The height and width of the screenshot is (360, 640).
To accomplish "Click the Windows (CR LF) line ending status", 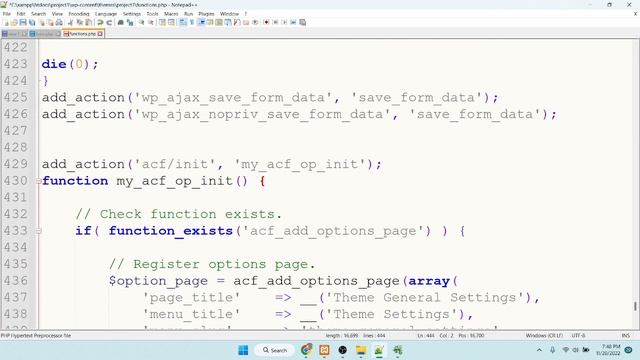I will pyautogui.click(x=544, y=336).
